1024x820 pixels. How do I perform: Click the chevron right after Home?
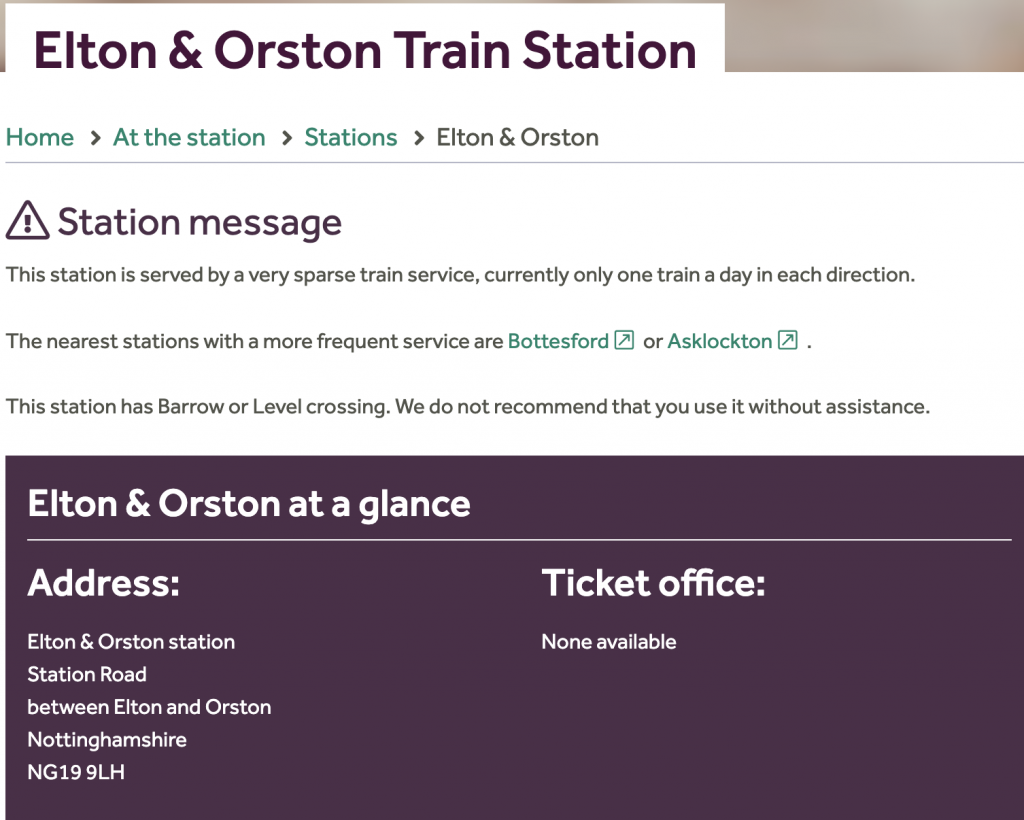[95, 138]
